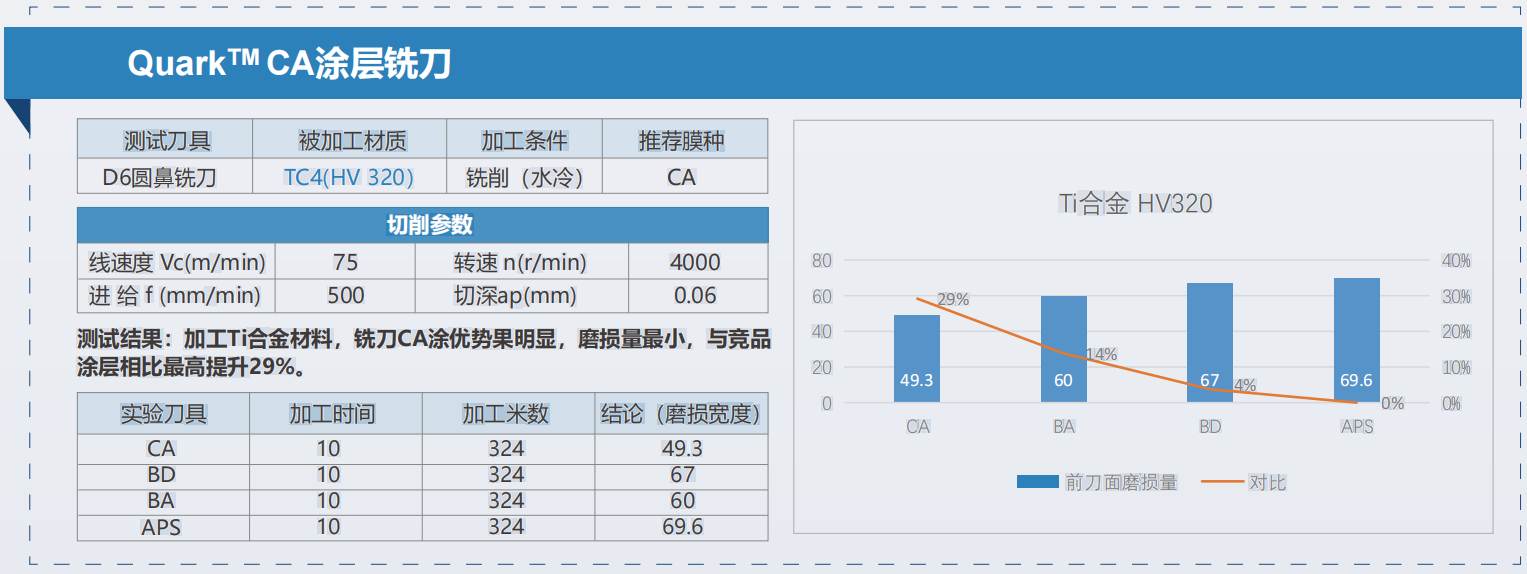Select the 线速度 Vc(m/min) cell
This screenshot has height=574, width=1527.
177,262
